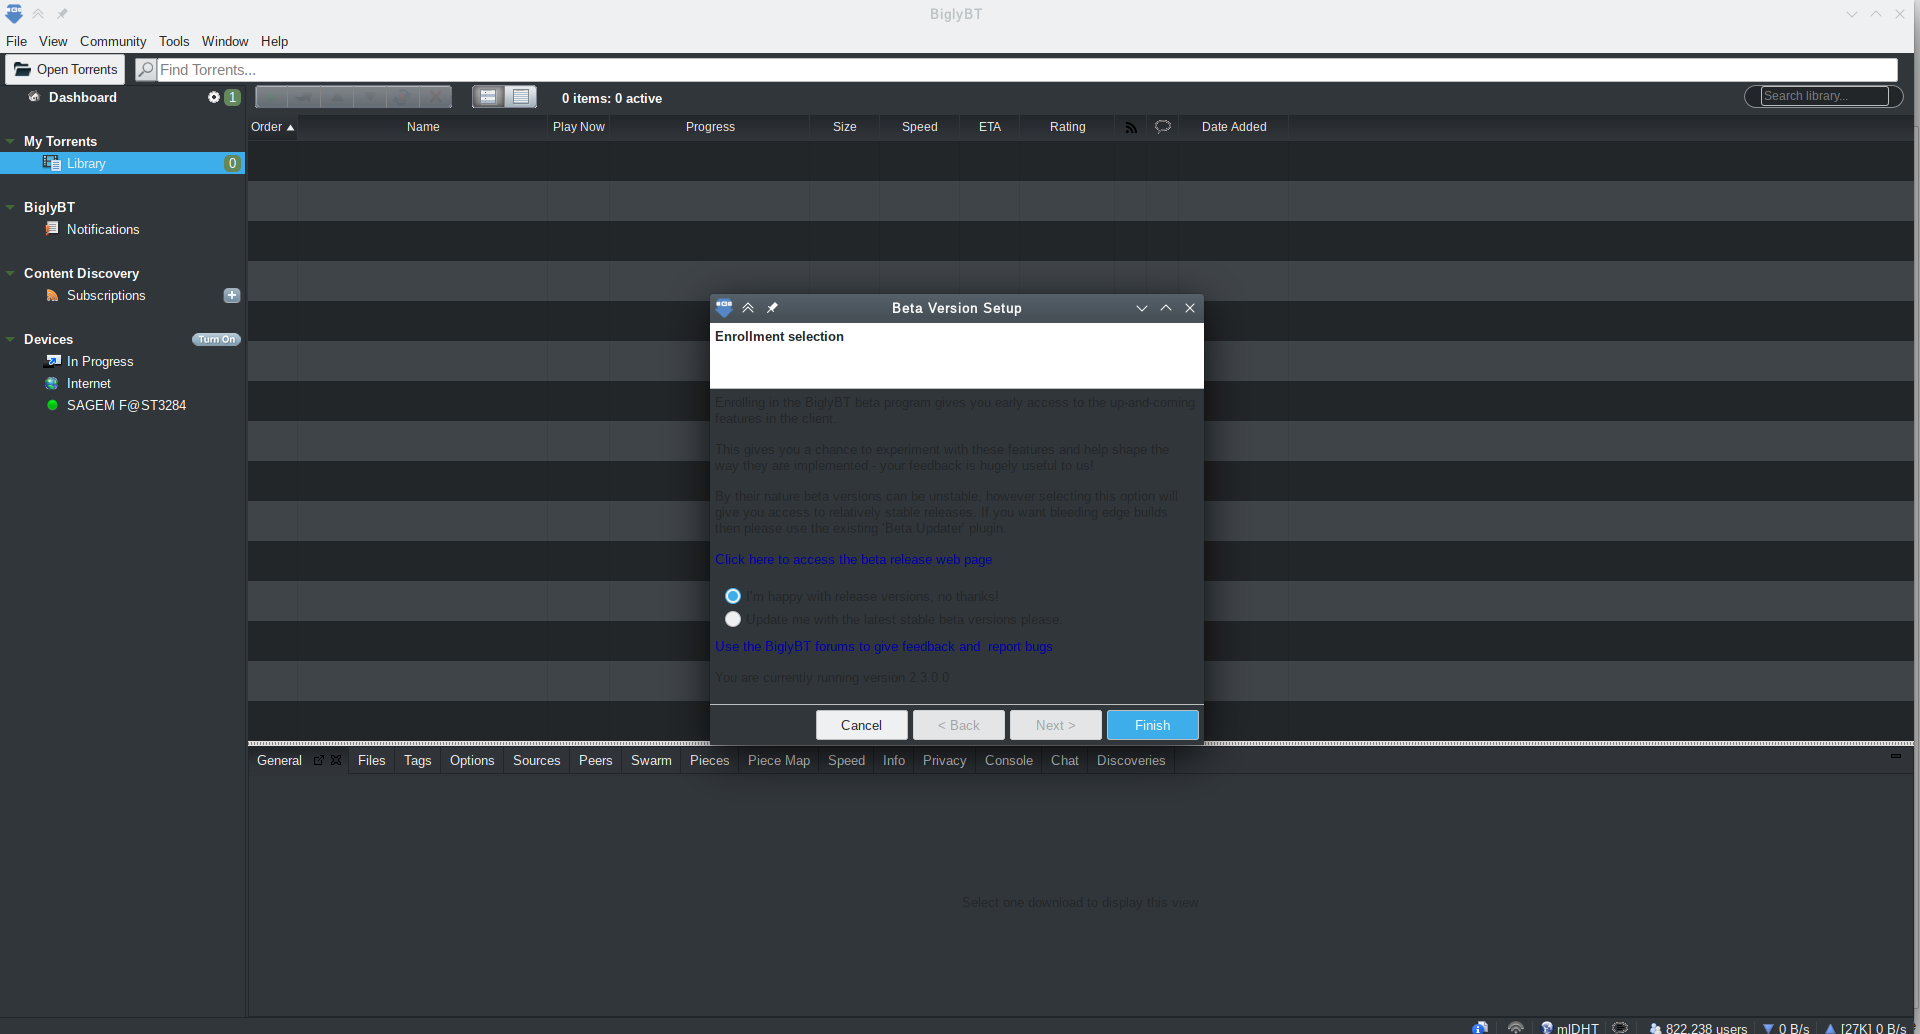Click the Finish button in Beta Version Setup
The height and width of the screenshot is (1034, 1920).
pos(1152,724)
